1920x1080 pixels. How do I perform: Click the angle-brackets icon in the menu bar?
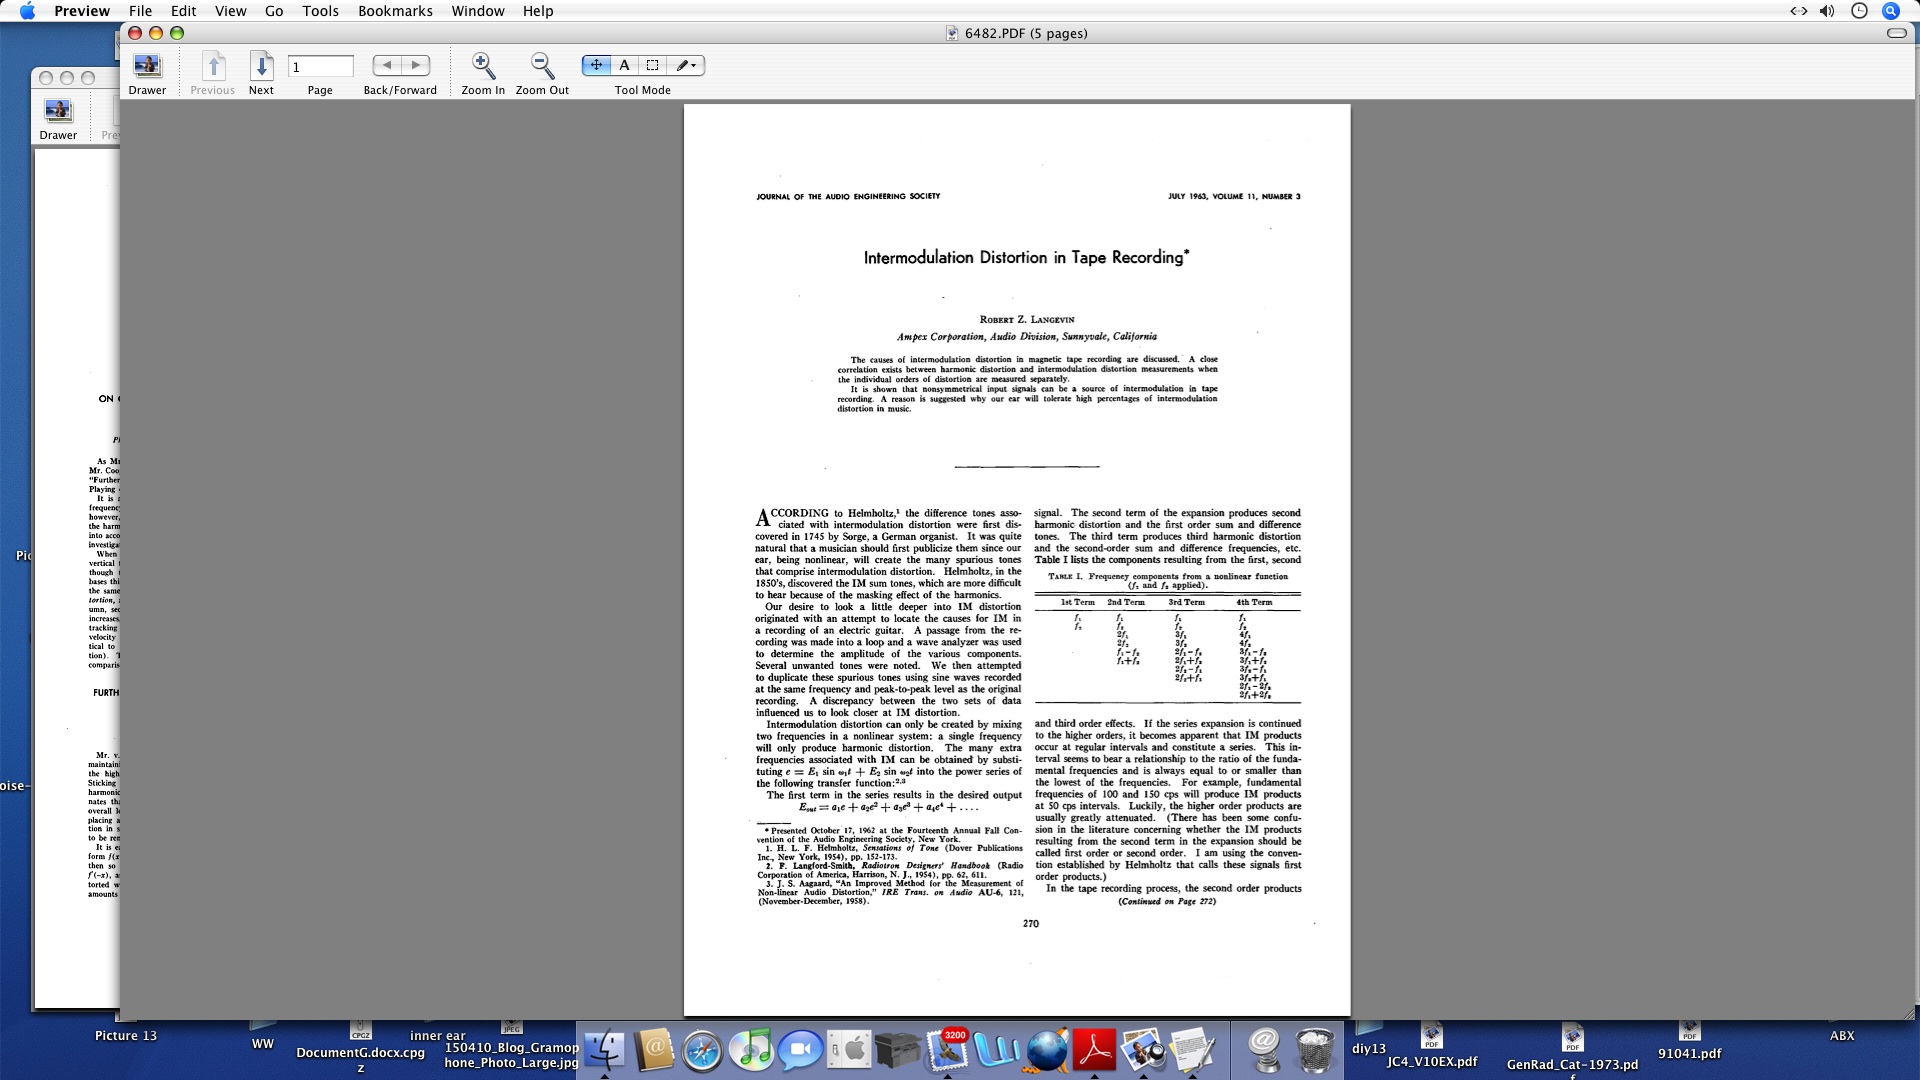tap(1798, 11)
